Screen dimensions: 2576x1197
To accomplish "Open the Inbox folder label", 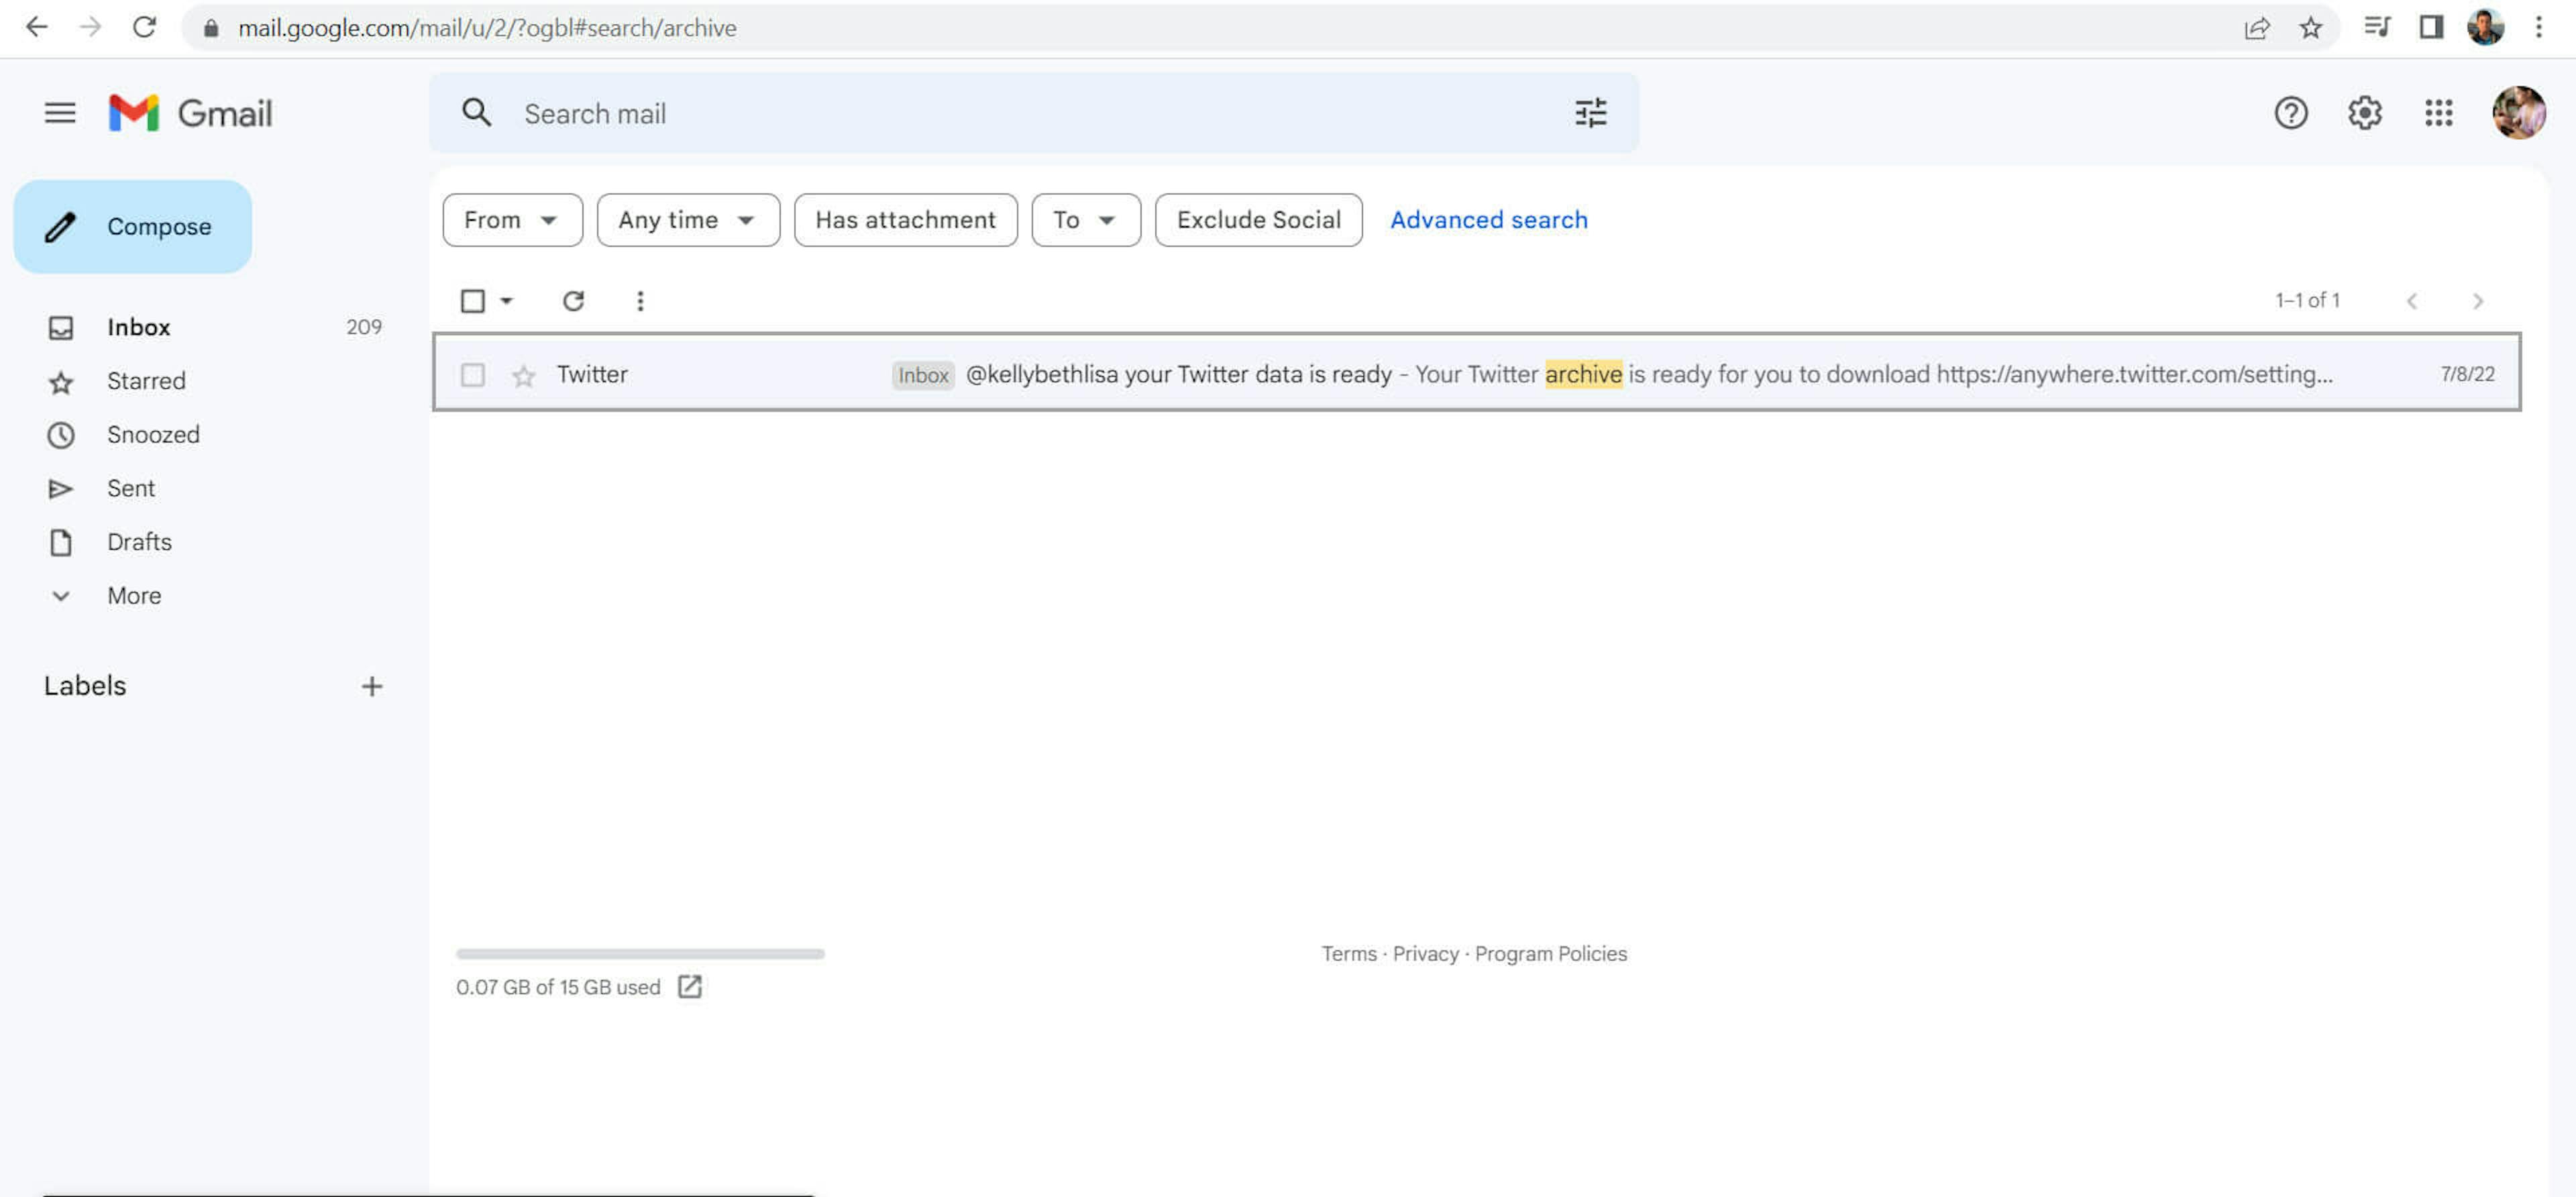I will click(140, 325).
